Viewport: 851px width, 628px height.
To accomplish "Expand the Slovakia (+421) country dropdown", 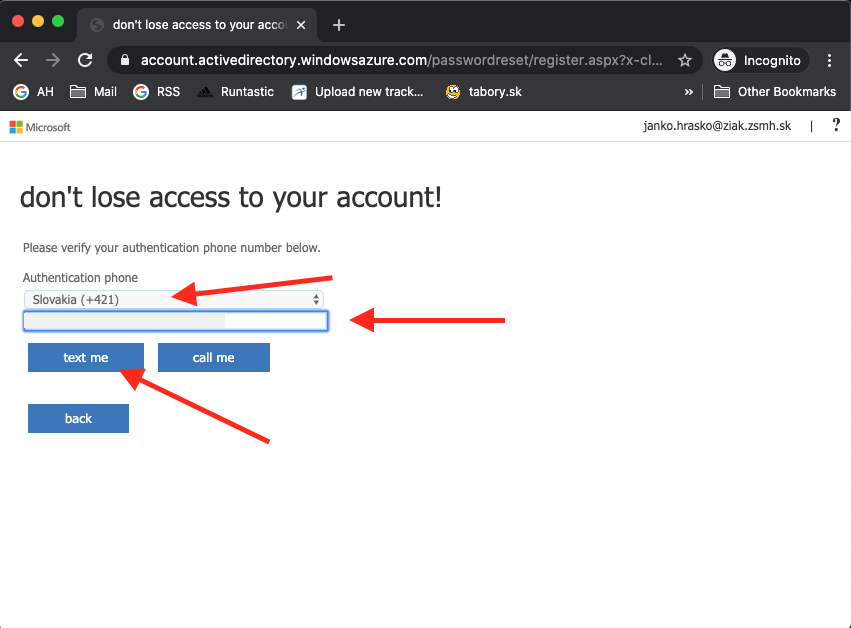I will (x=174, y=299).
